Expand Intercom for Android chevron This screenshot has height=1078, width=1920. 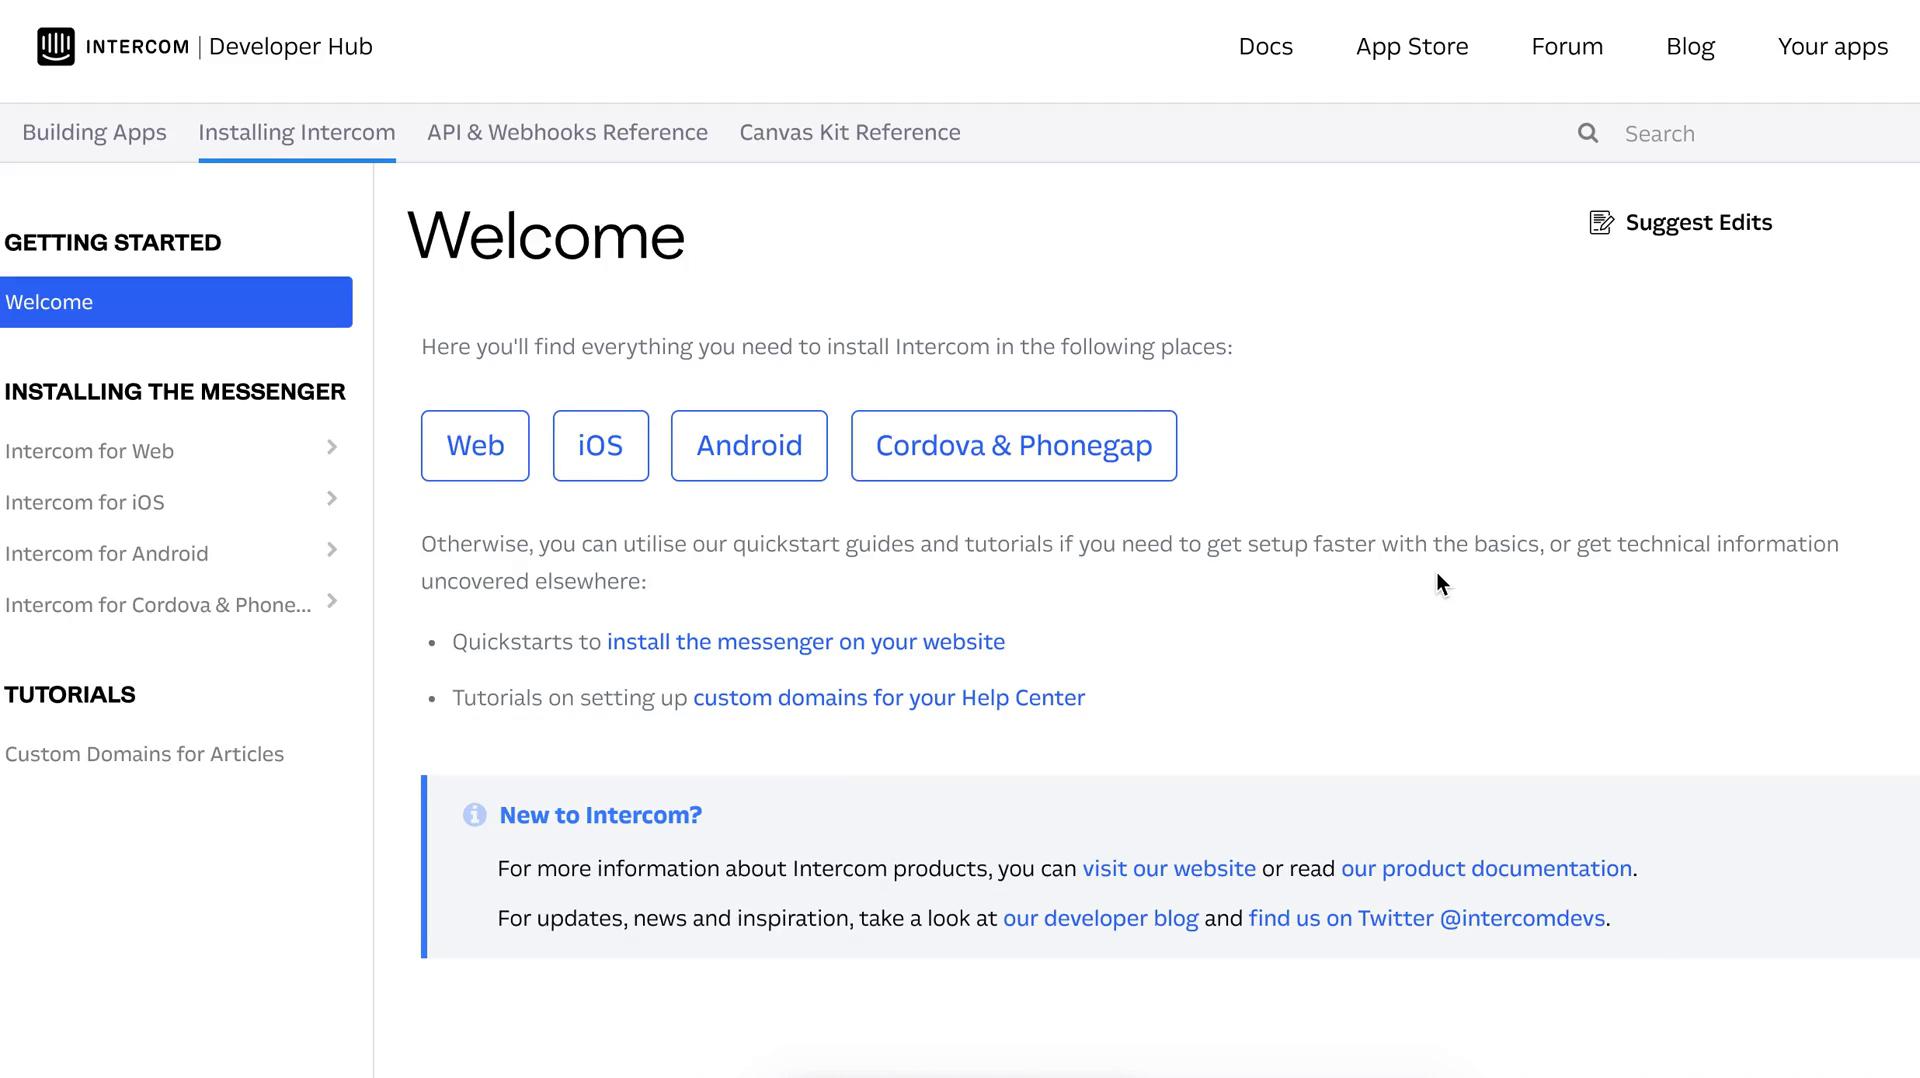[x=332, y=549]
